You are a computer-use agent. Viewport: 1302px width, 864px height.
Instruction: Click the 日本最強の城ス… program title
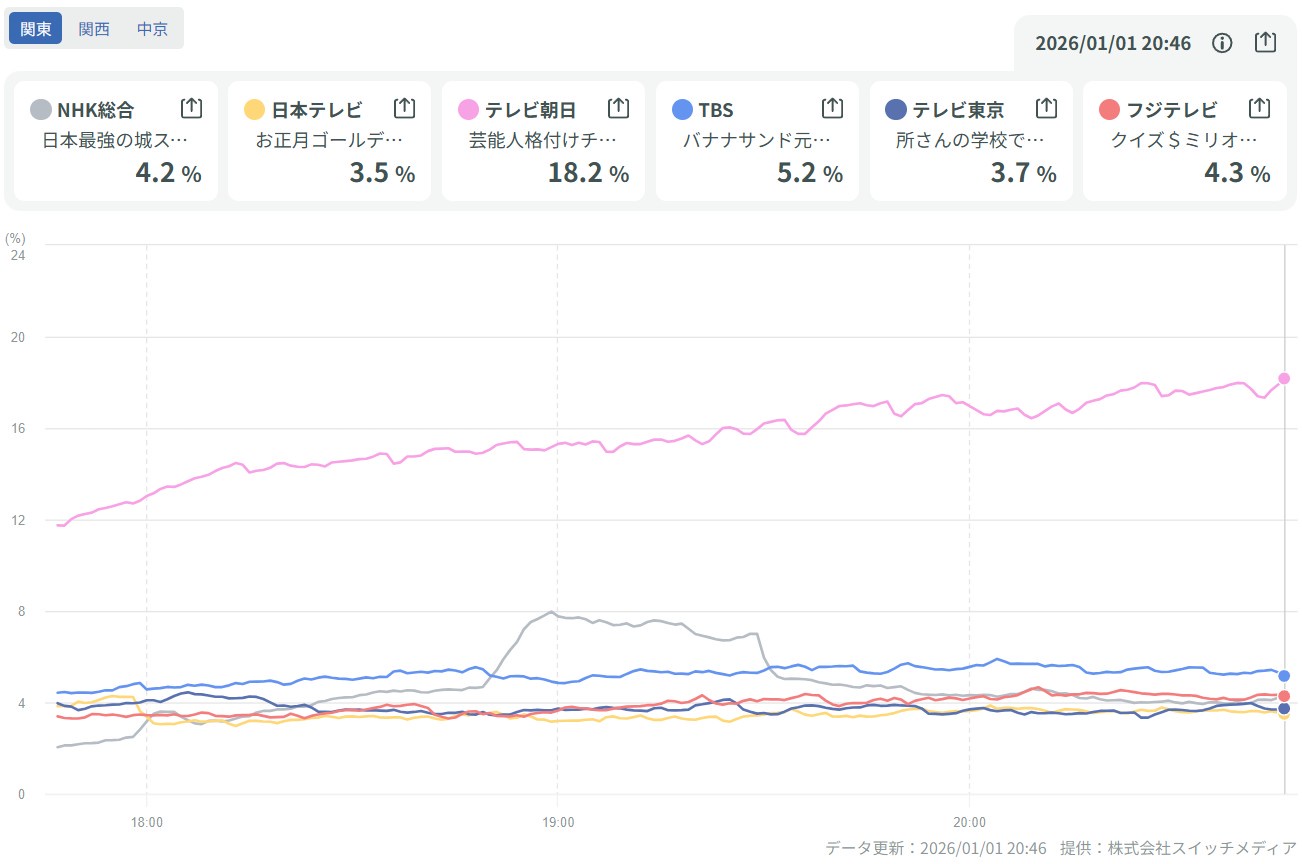coord(115,141)
